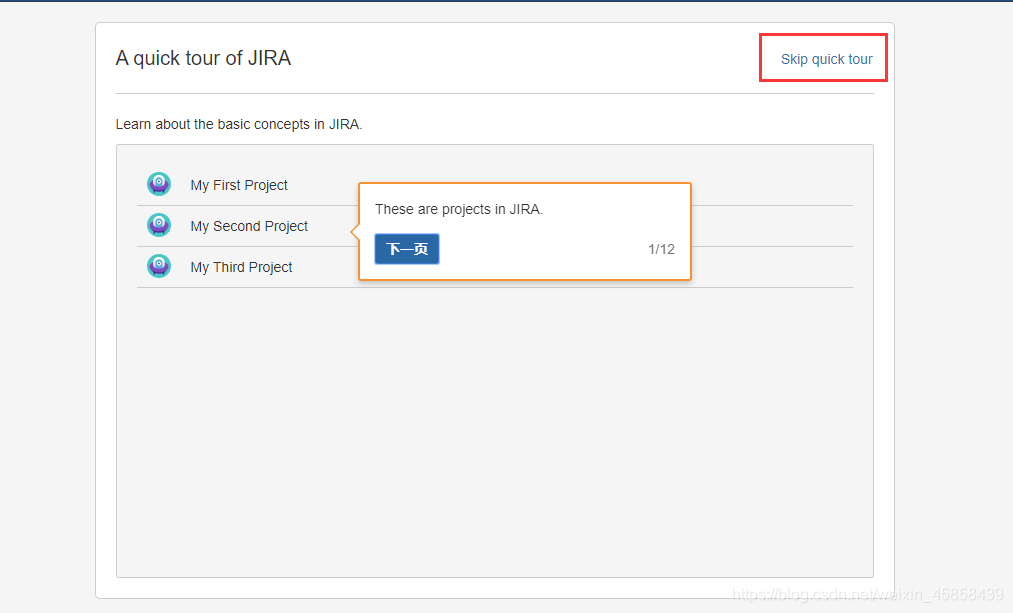Select the My Third Project avatar icon
1013x613 pixels.
159,266
